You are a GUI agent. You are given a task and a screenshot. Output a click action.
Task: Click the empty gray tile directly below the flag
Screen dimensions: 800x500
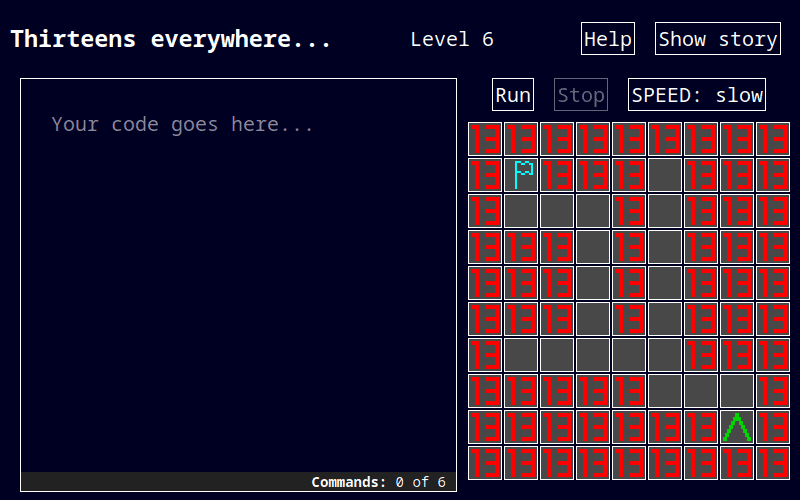tap(521, 211)
